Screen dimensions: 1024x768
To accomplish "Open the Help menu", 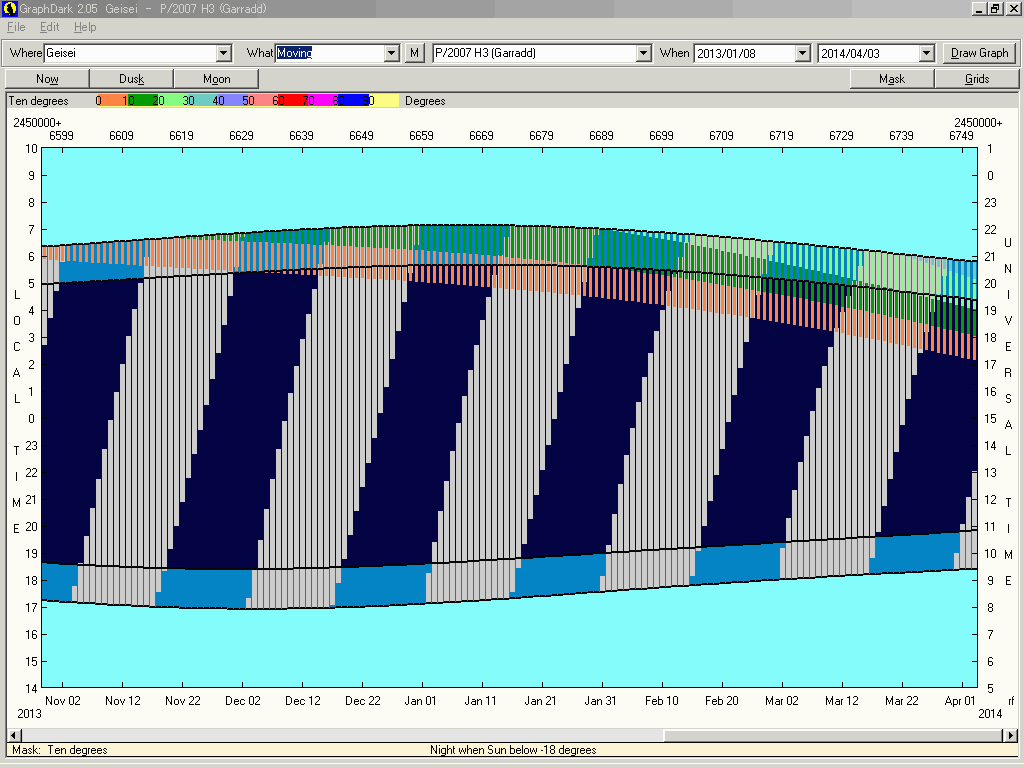I will (85, 27).
